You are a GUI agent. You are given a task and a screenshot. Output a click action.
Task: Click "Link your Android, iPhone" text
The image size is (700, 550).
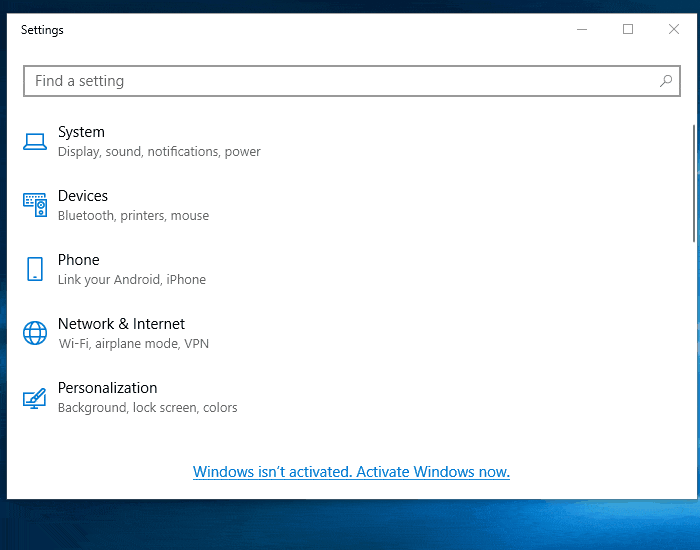pyautogui.click(x=132, y=280)
